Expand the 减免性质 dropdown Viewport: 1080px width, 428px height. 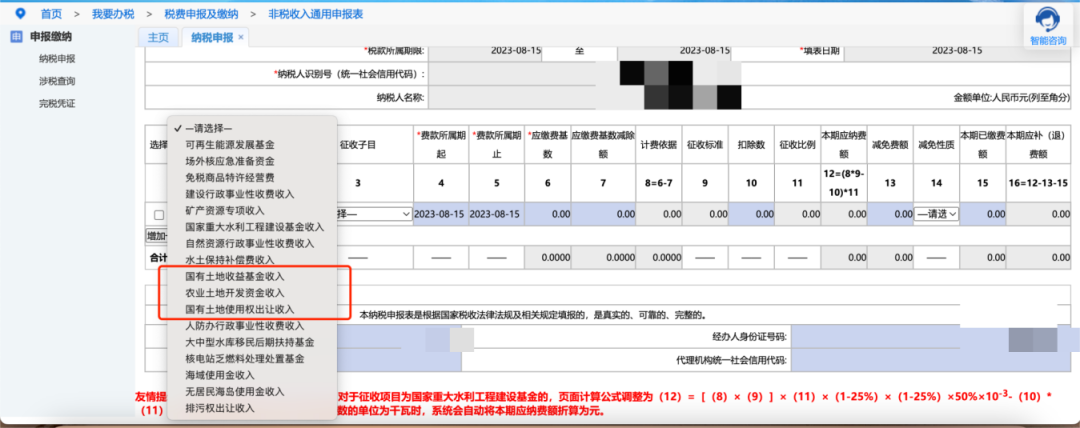pos(937,214)
